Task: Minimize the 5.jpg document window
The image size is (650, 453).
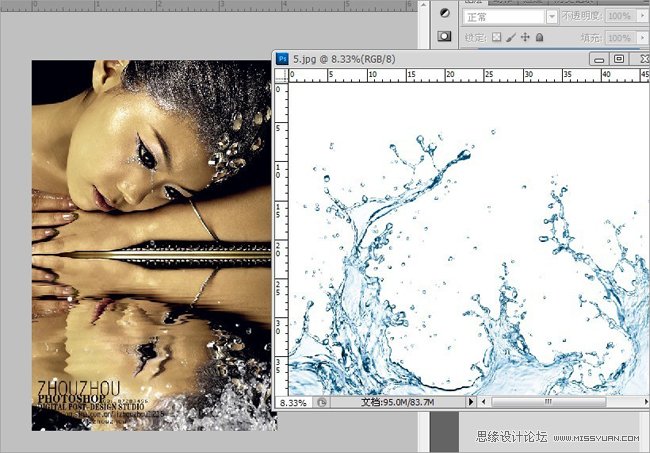Action: click(599, 59)
